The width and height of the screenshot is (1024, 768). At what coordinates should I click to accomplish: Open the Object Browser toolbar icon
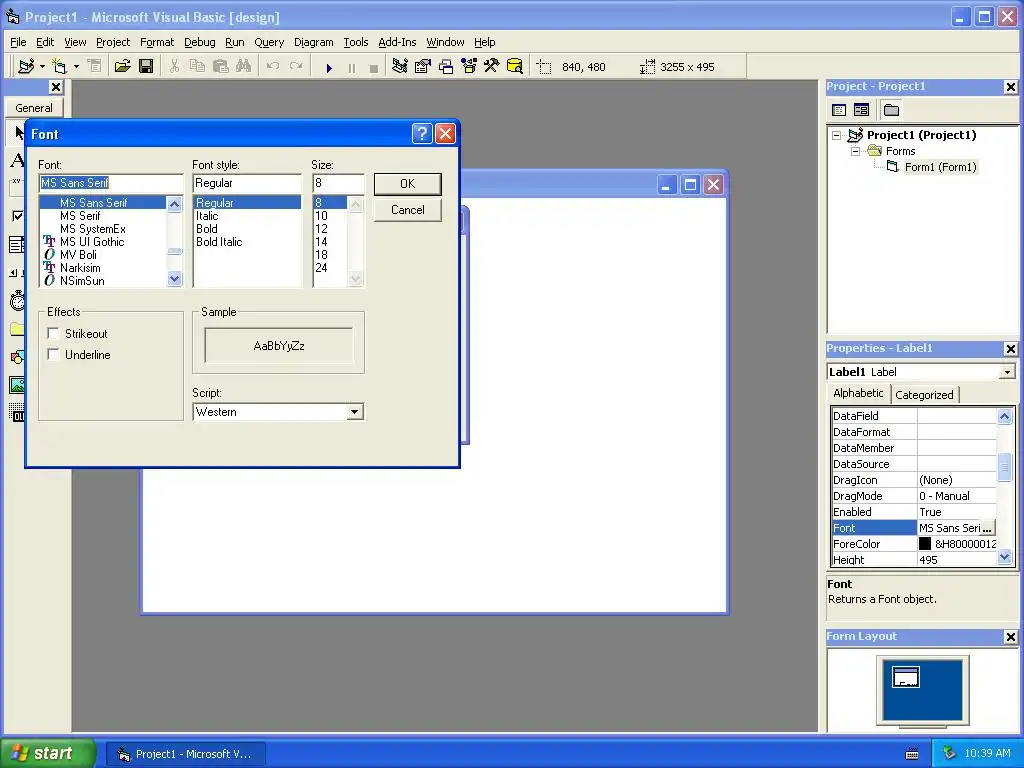pos(469,67)
